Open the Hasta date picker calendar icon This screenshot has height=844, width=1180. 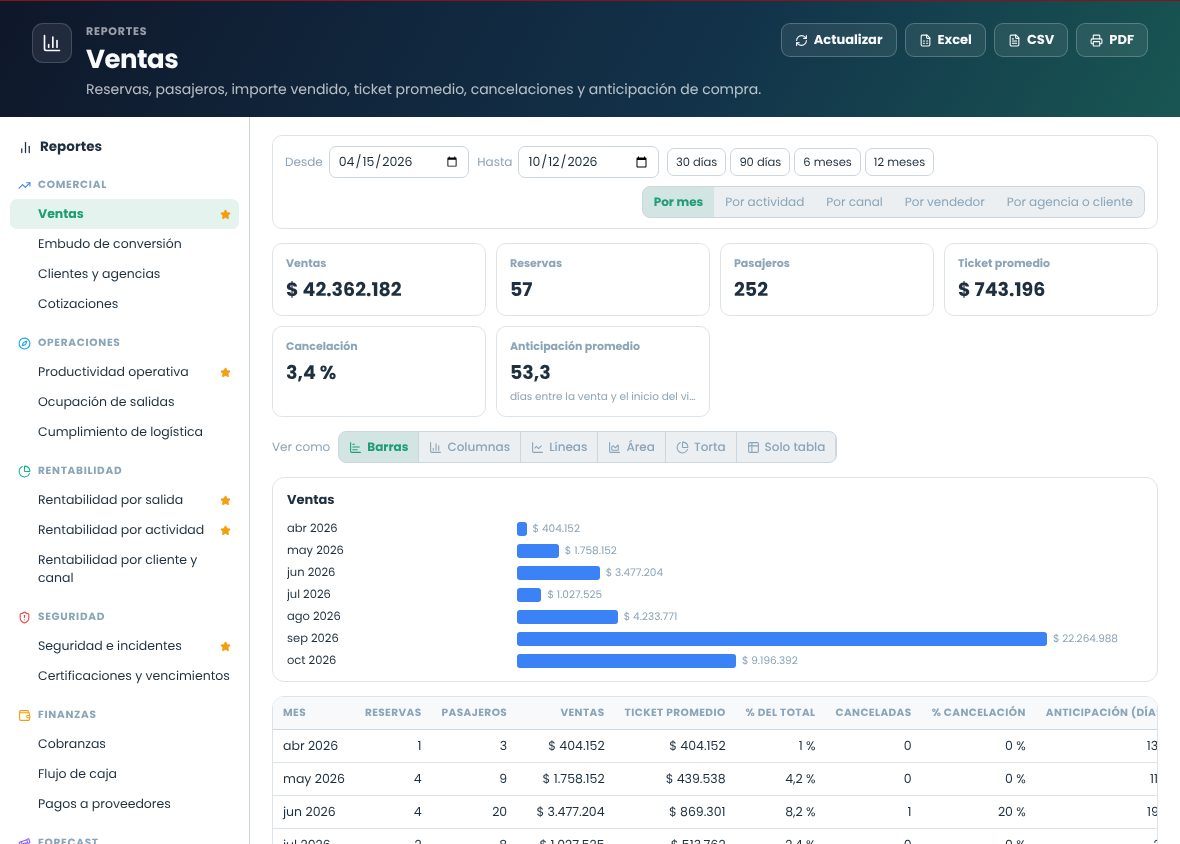pyautogui.click(x=641, y=162)
